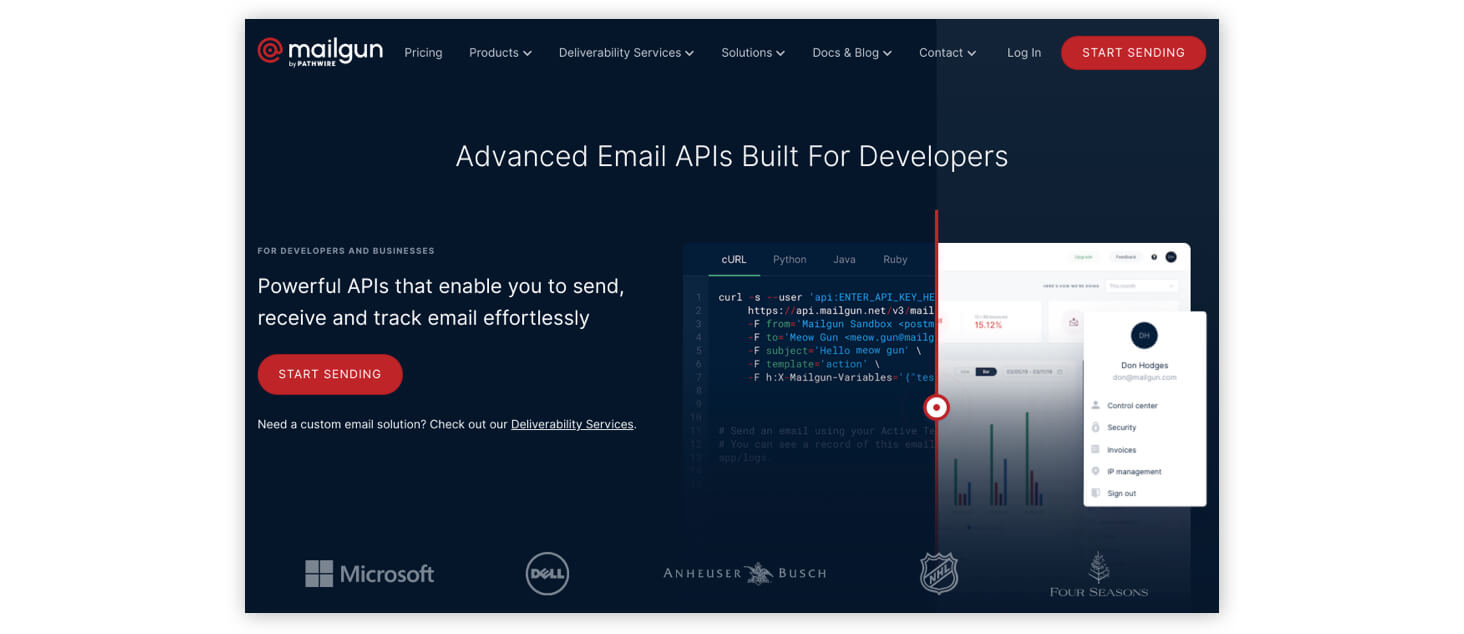
Task: Switch to the Ruby code tab
Action: coord(895,259)
